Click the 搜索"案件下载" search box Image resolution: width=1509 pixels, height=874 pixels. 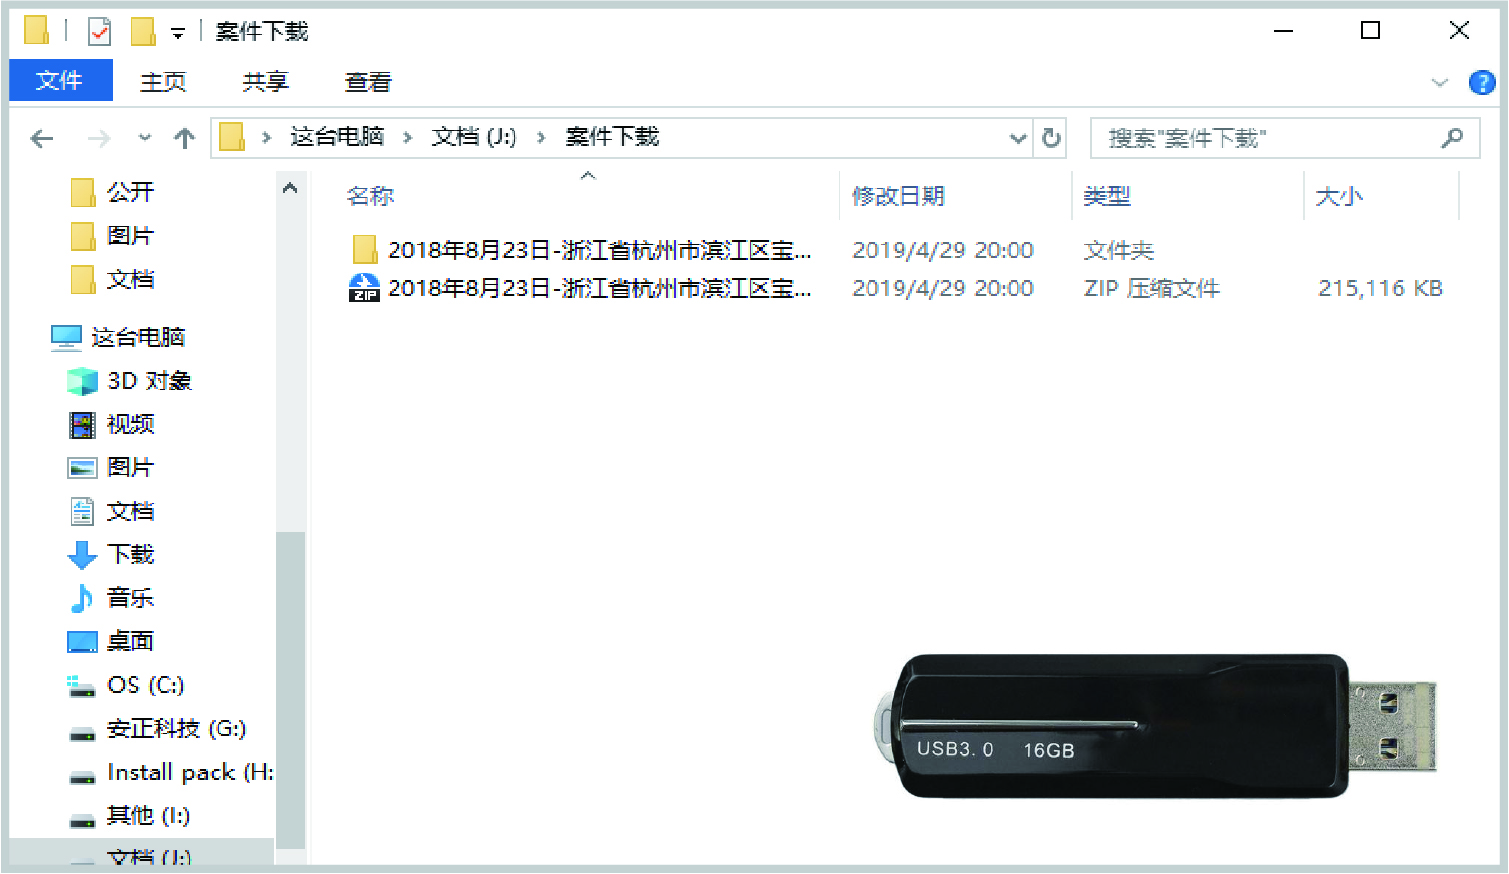(1265, 138)
